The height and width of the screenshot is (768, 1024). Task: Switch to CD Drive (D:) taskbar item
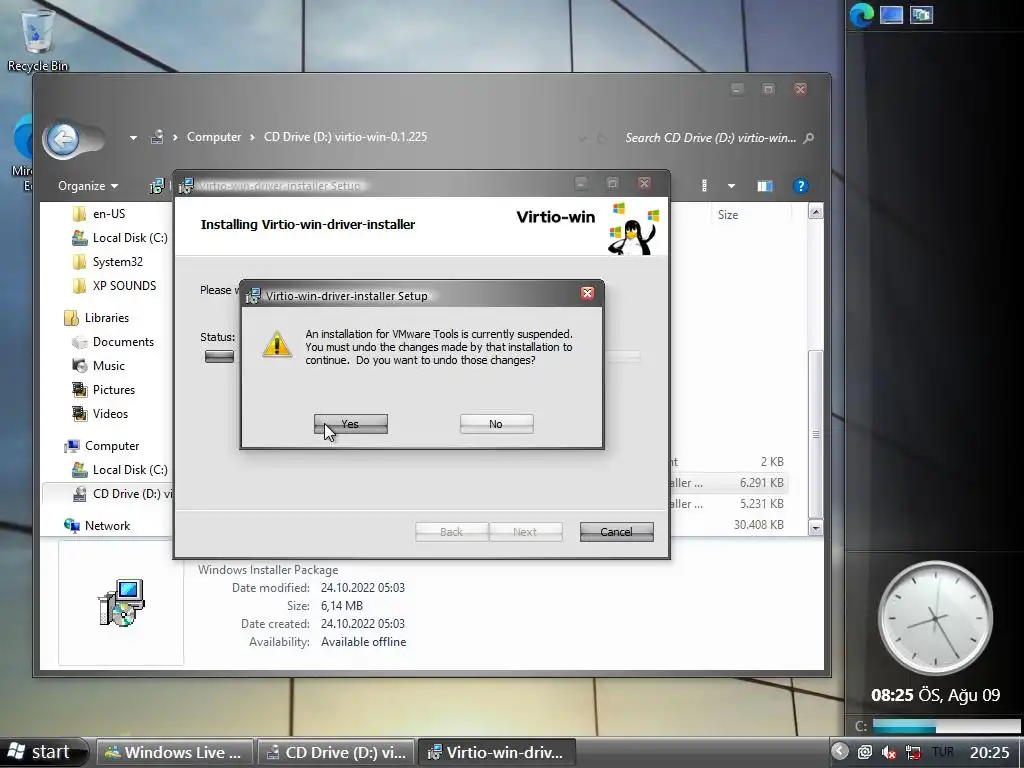[x=336, y=753]
